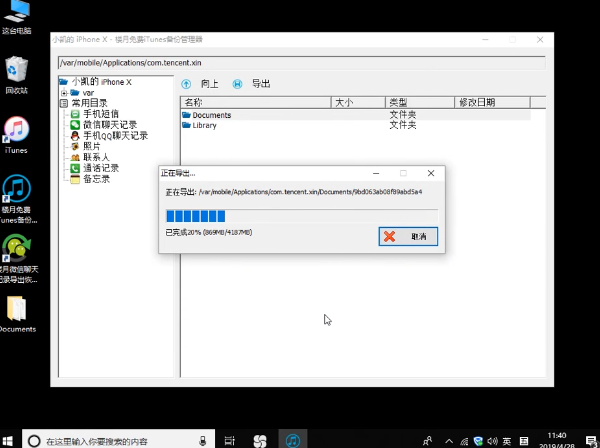Viewport: 600px width, 448px height.
Task: Click the 导出 toolbar label
Action: [x=261, y=84]
